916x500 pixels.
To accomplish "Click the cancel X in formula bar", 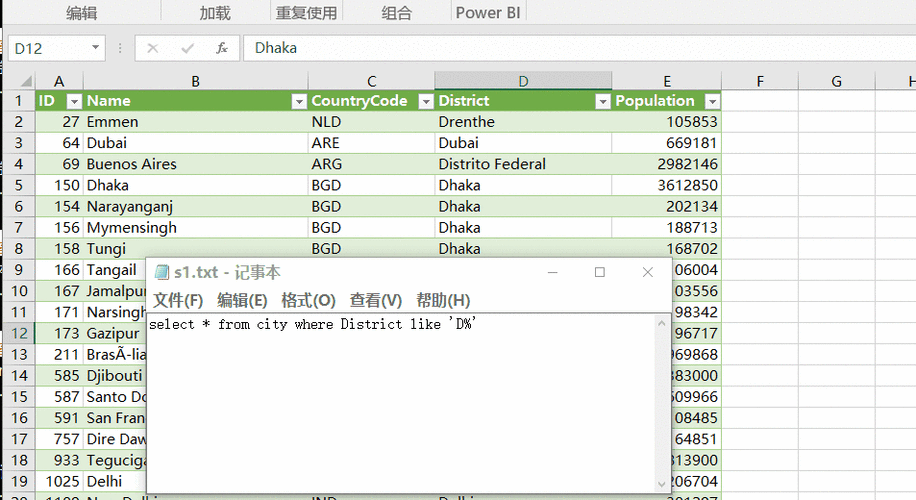I will click(x=152, y=48).
